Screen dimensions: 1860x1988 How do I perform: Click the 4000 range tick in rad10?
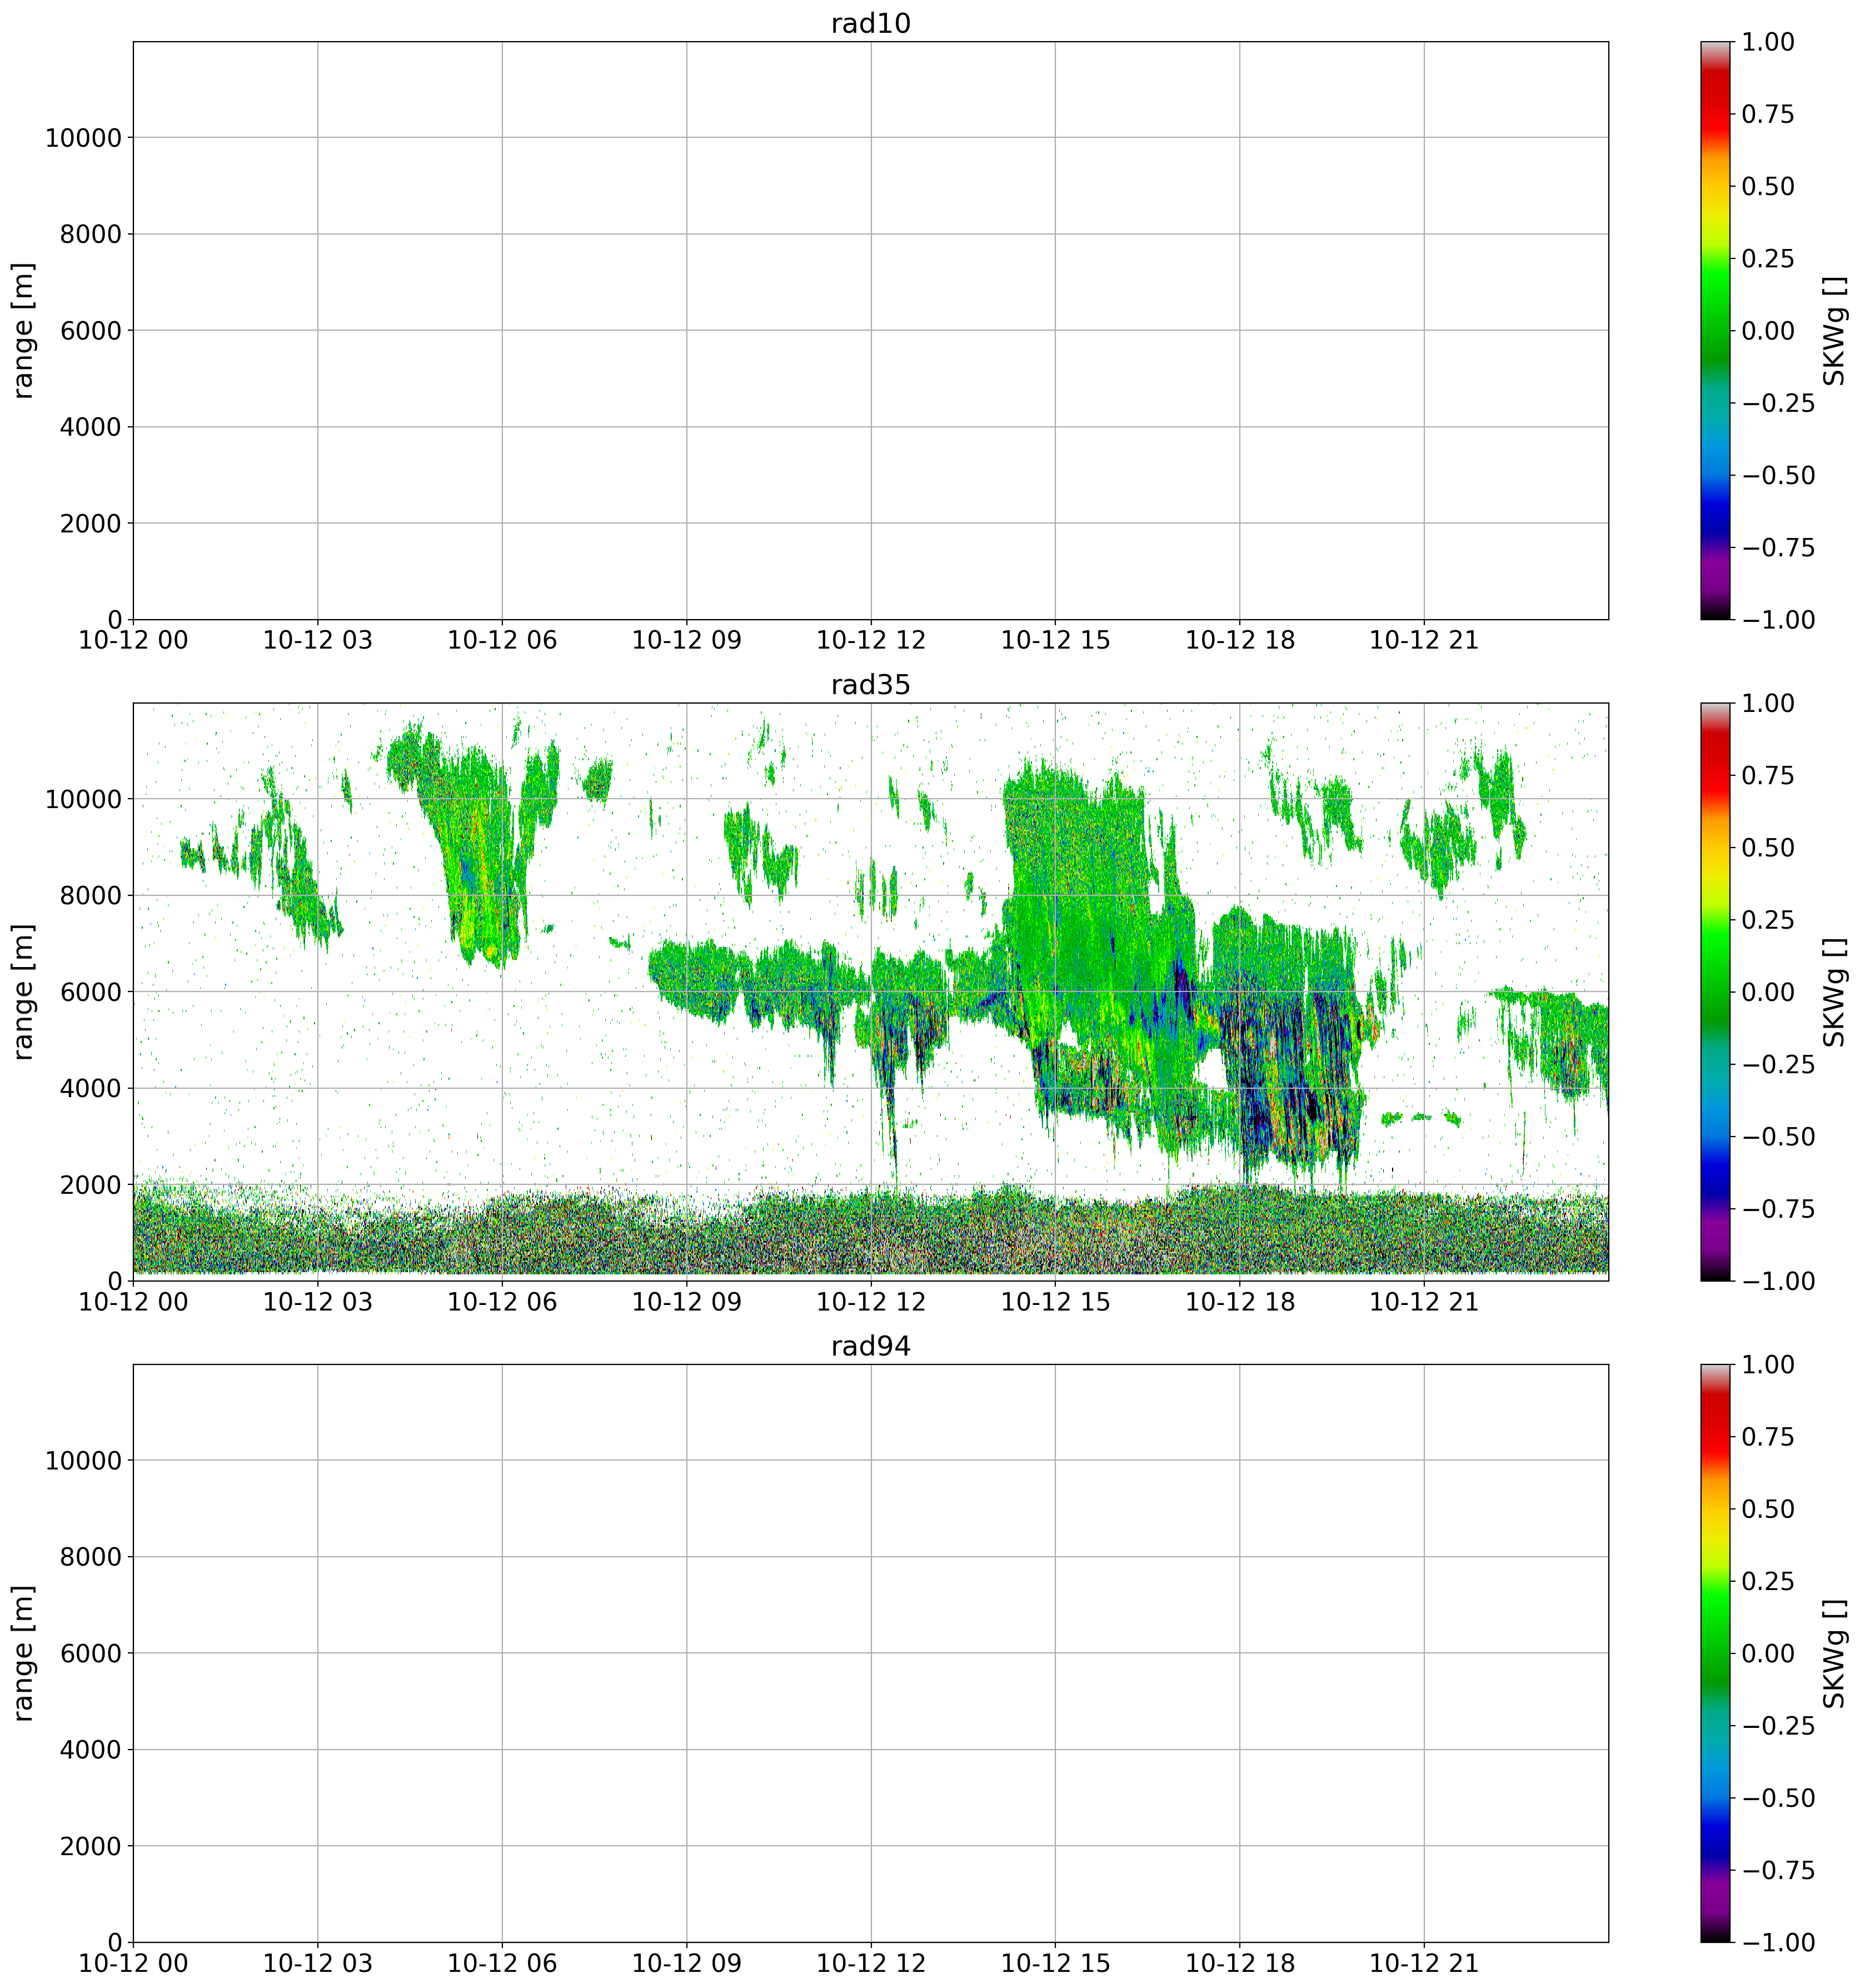[92, 427]
